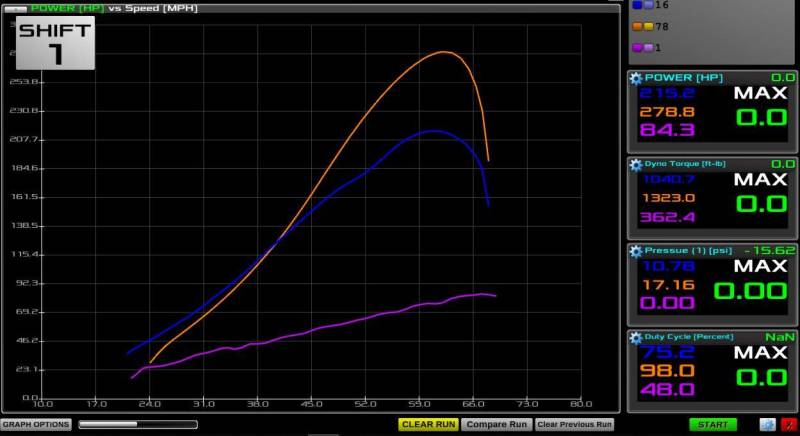800x436 pixels.
Task: Click the SHIFT 1 gear indicator
Action: pyautogui.click(x=56, y=45)
